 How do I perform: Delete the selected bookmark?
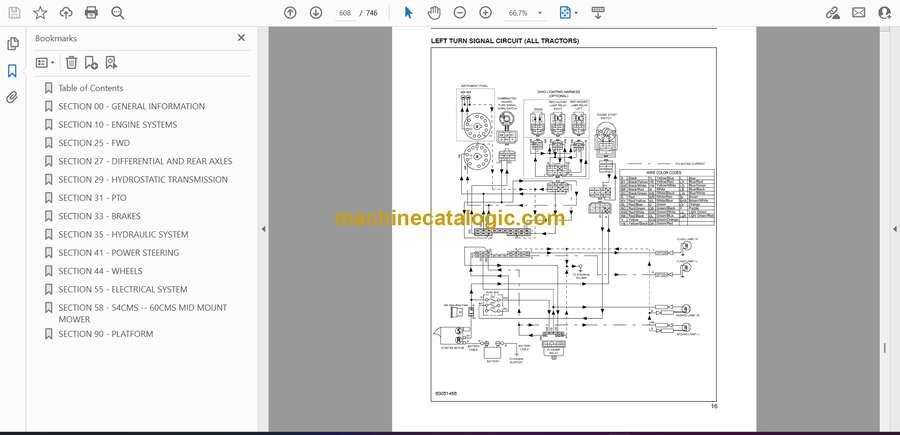[x=71, y=63]
